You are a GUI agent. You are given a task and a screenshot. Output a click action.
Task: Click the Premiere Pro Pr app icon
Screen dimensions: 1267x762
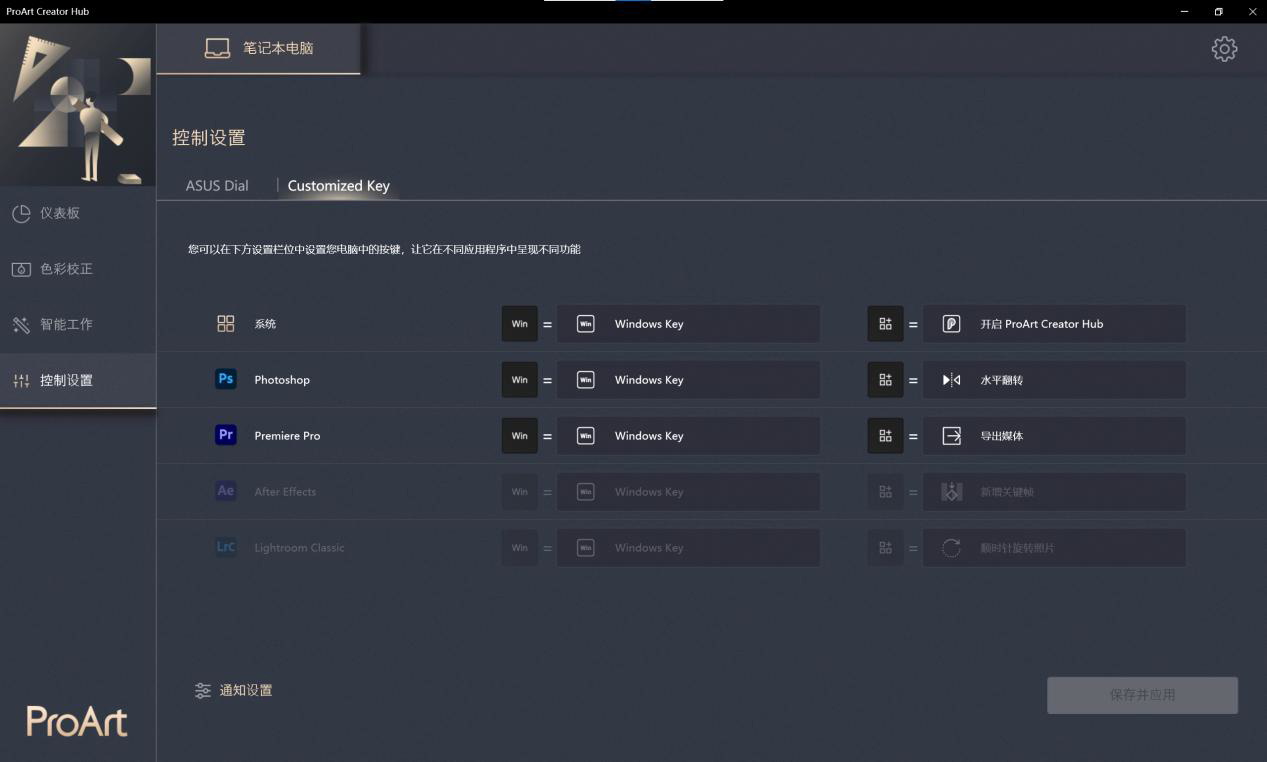tap(226, 435)
